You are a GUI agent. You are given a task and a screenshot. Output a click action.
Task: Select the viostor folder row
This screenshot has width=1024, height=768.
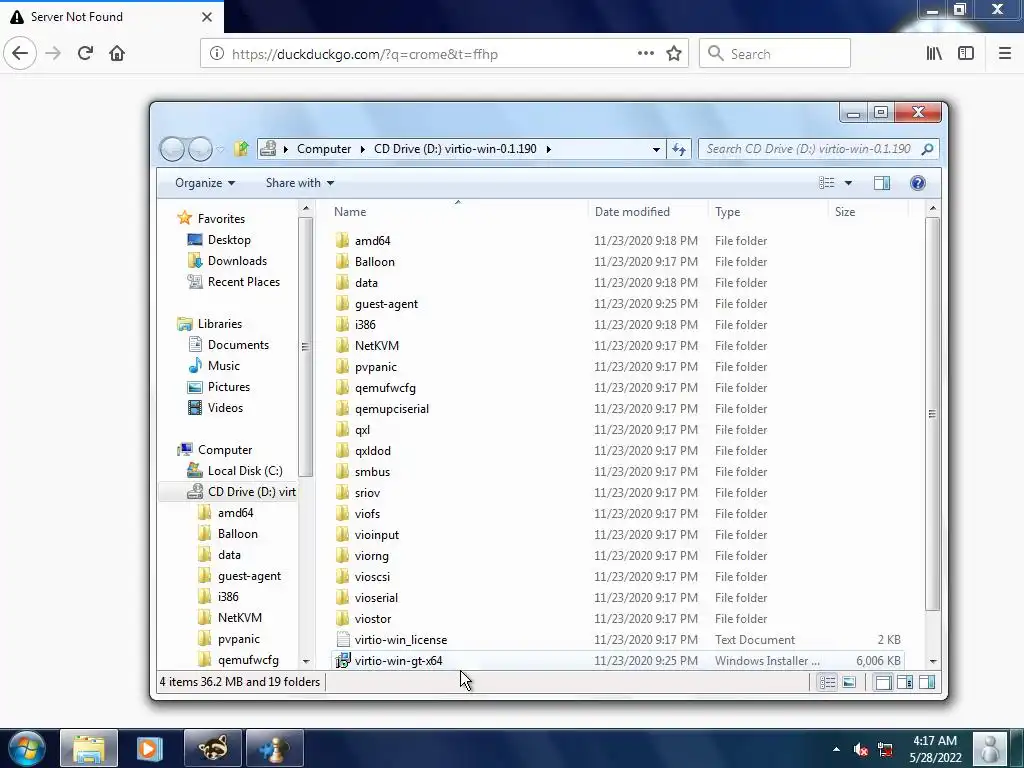[x=617, y=619]
